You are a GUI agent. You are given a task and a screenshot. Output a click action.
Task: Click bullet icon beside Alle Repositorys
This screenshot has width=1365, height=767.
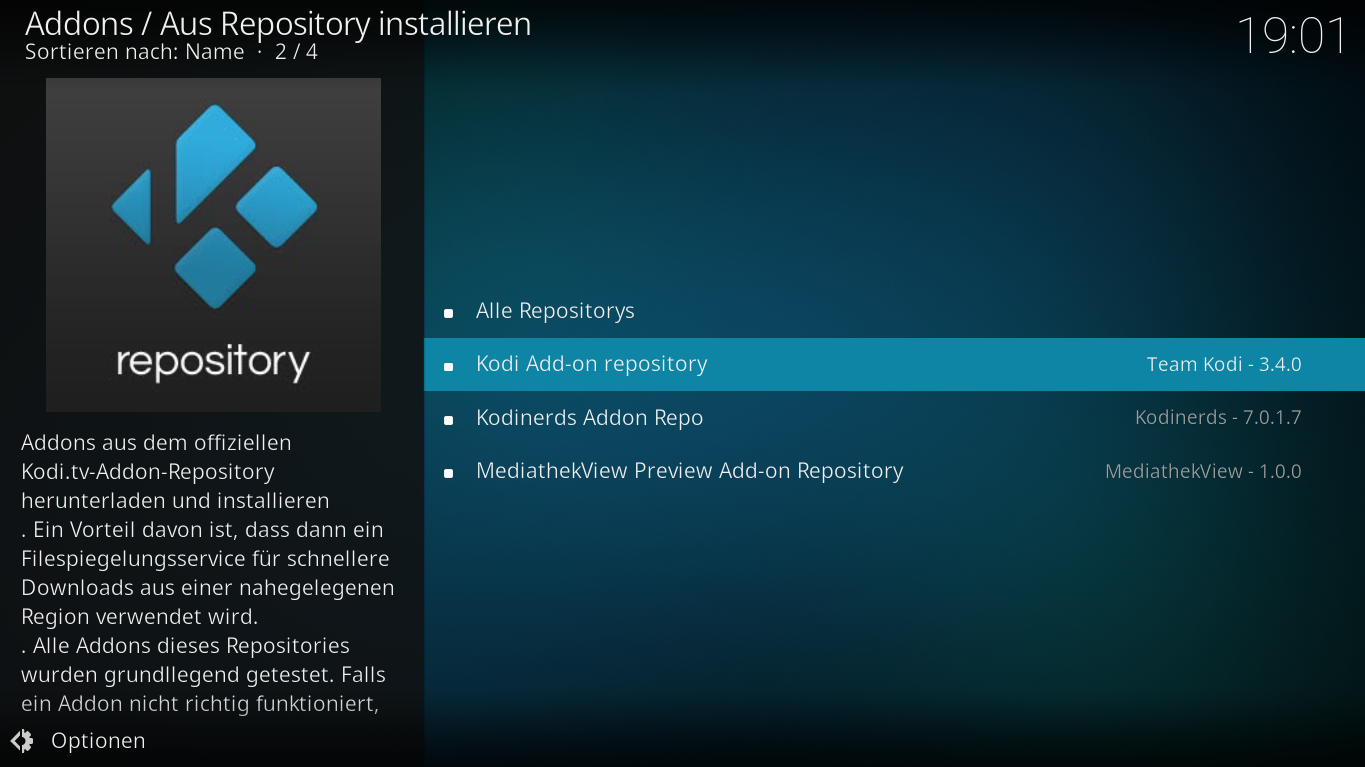(449, 313)
